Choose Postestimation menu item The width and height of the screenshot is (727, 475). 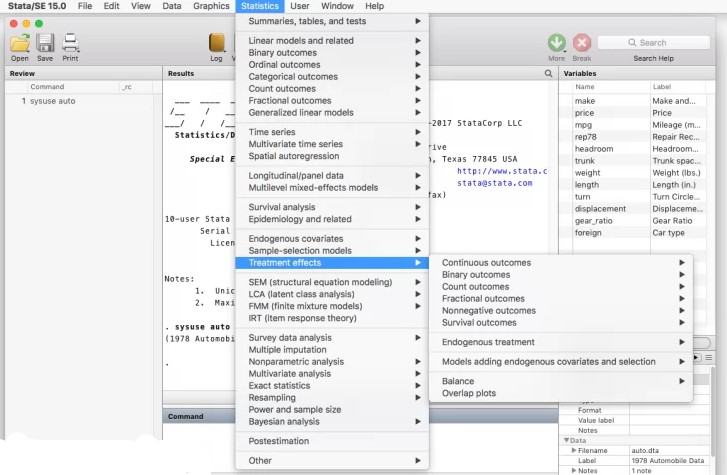point(332,441)
